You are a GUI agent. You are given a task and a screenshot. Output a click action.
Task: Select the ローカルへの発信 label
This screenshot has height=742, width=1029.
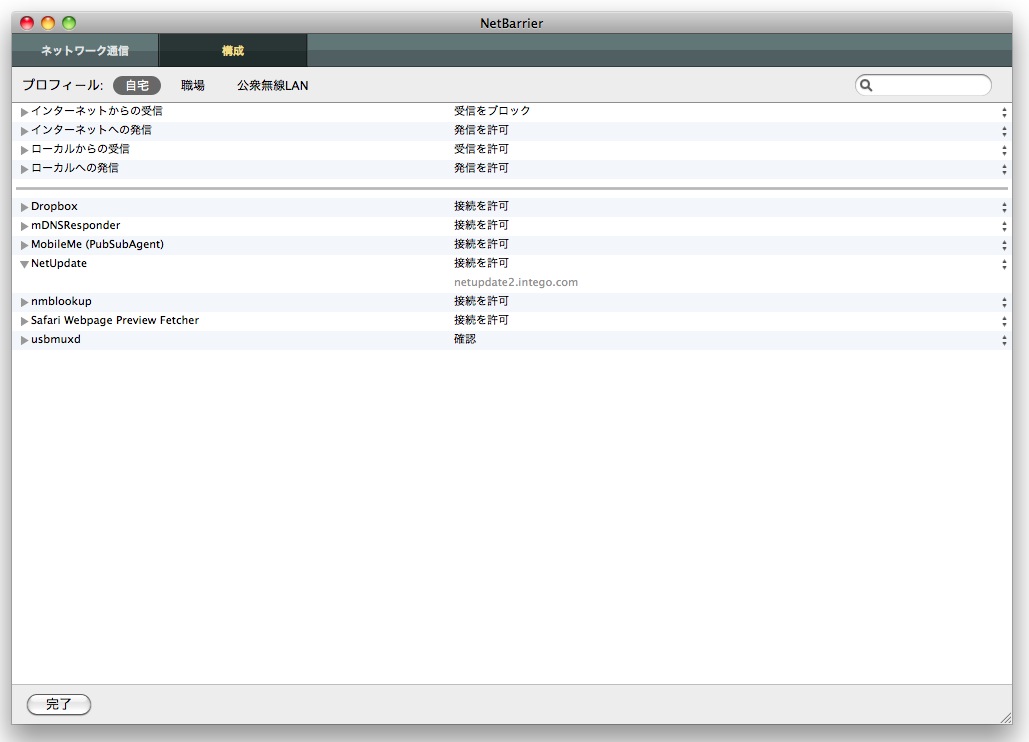point(75,168)
